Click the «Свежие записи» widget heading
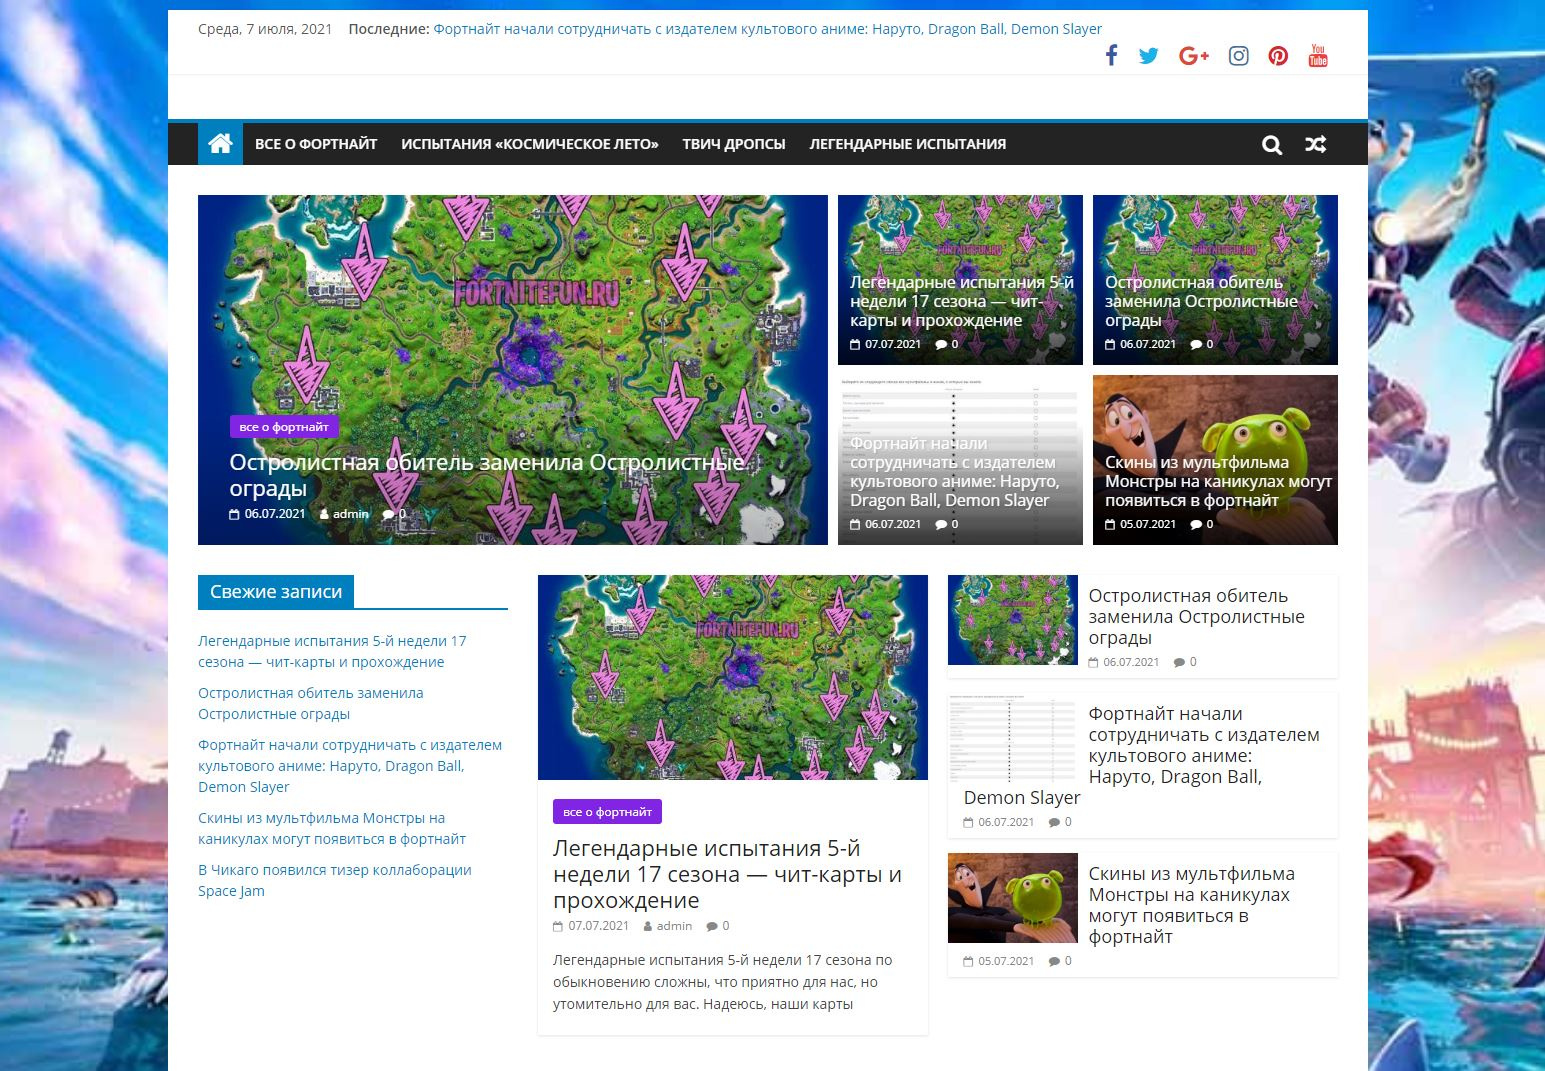The image size is (1545, 1071). click(276, 592)
